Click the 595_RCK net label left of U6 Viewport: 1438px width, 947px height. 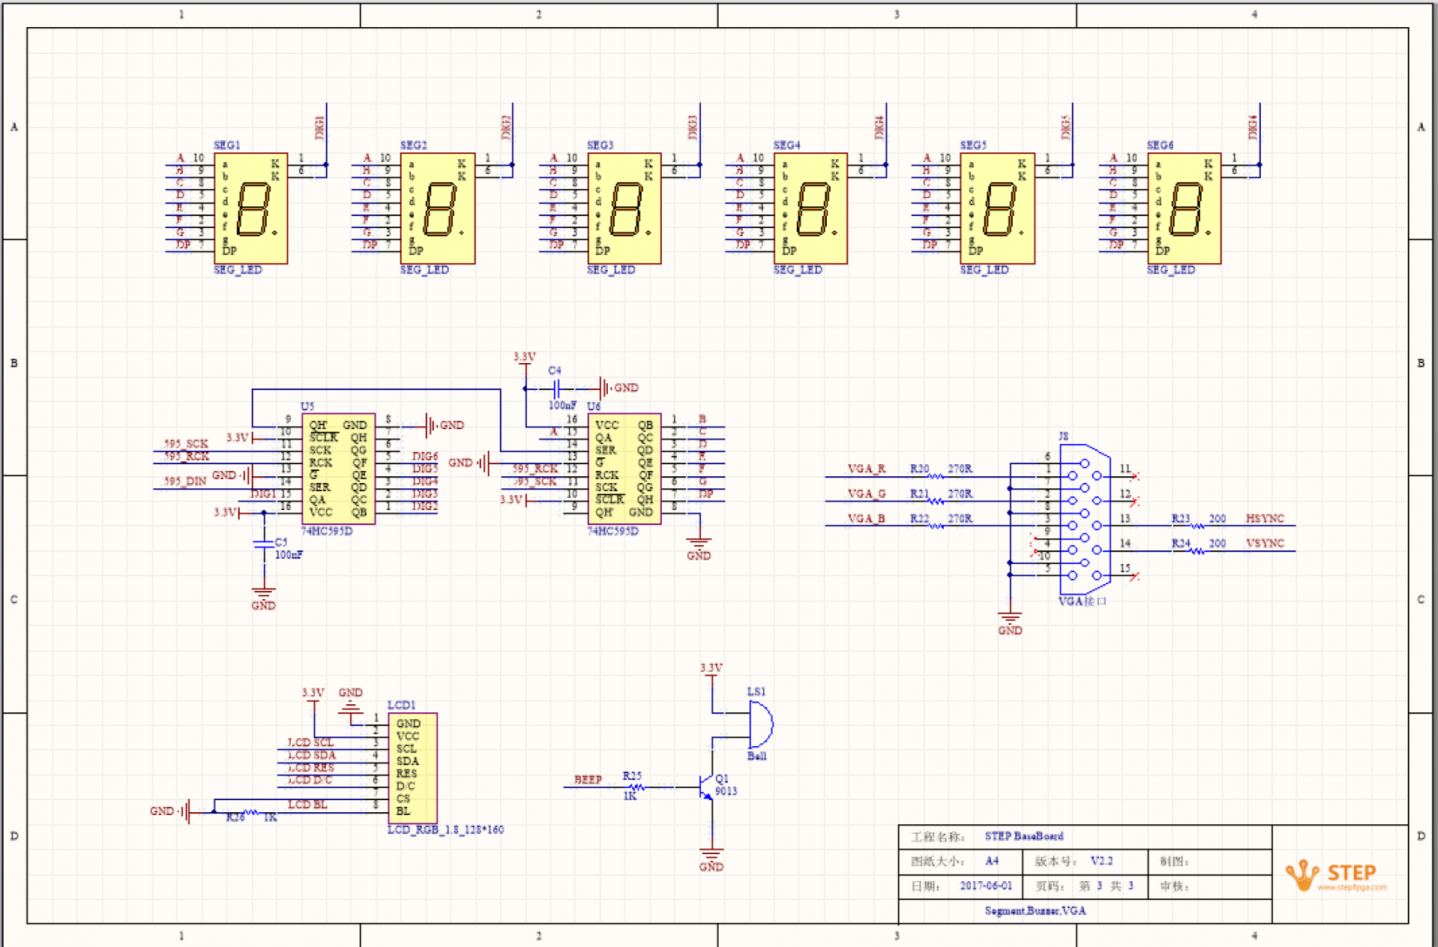[535, 468]
